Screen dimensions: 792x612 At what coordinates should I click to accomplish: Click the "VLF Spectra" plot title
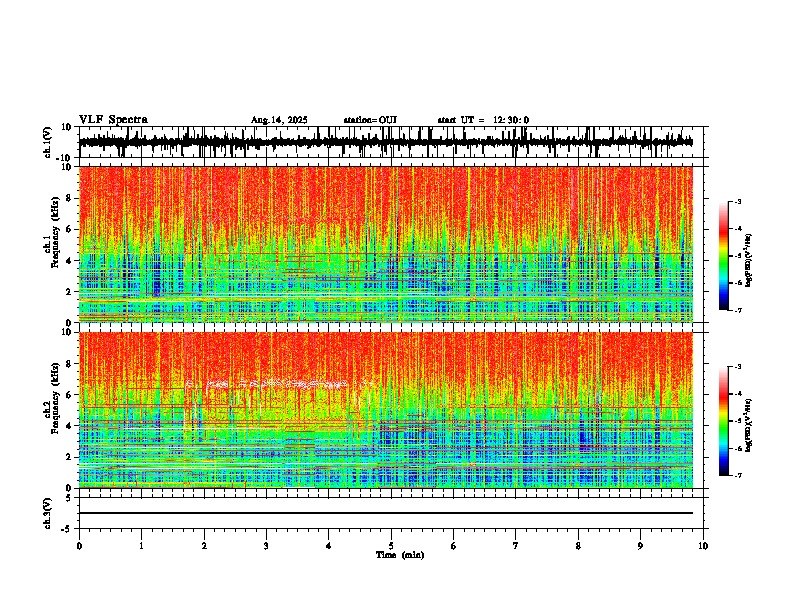point(113,120)
